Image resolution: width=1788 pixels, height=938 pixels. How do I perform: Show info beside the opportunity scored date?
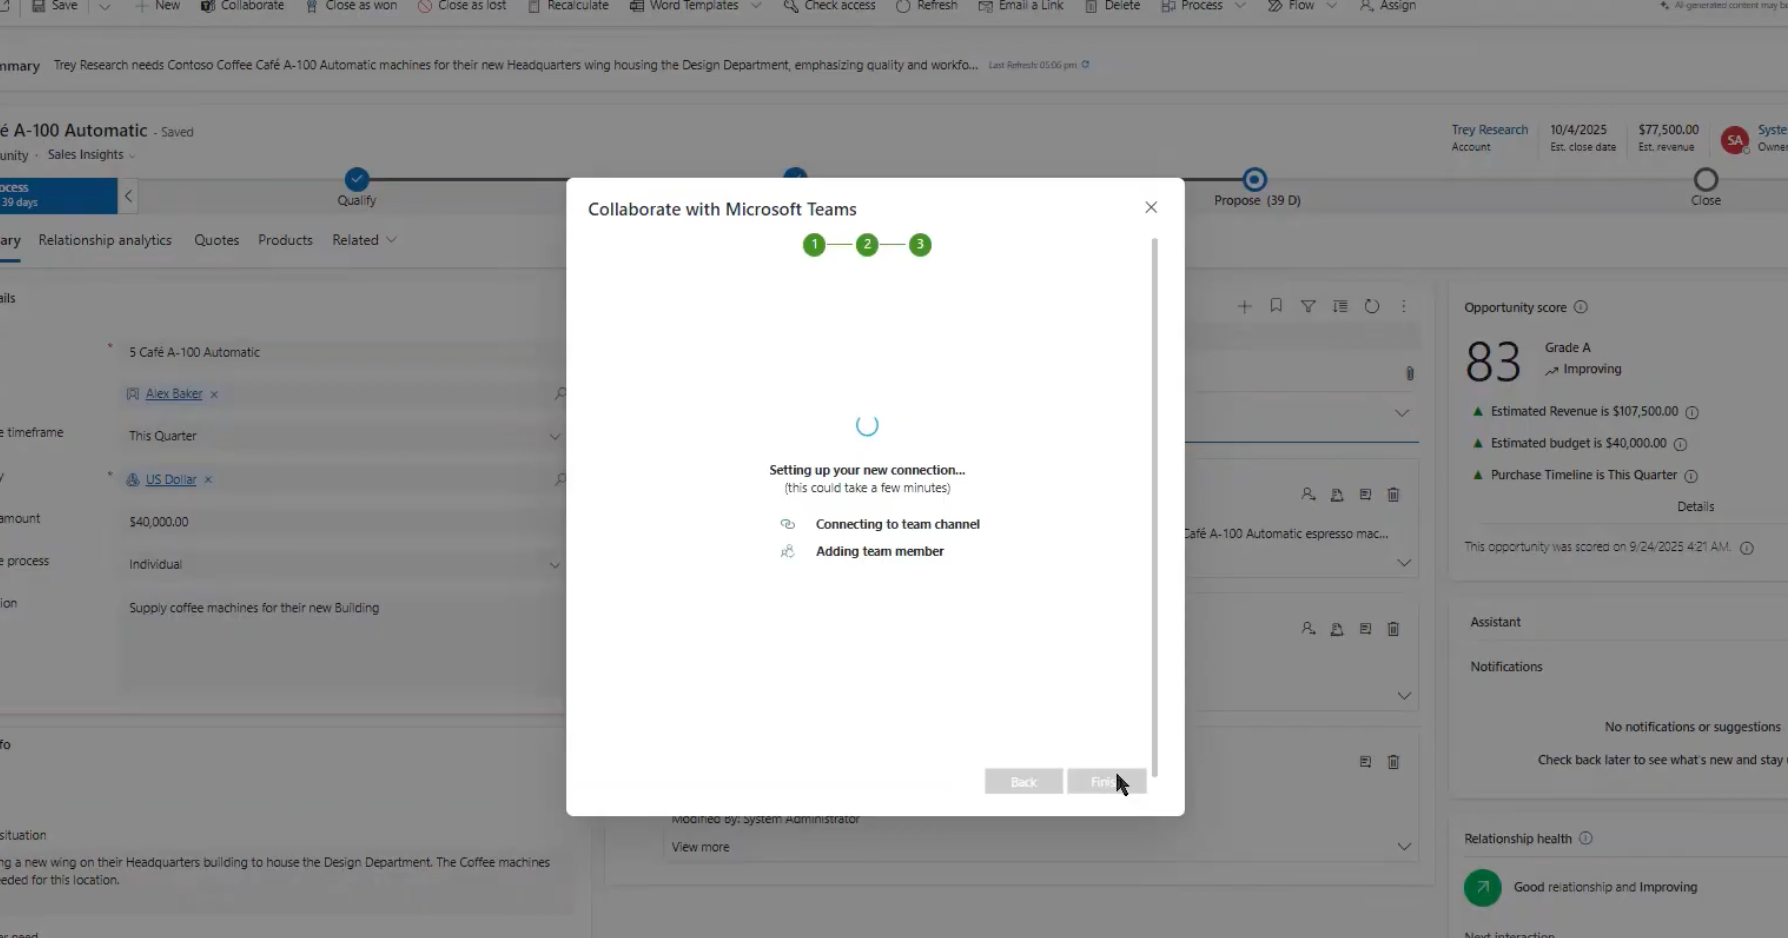1747,548
